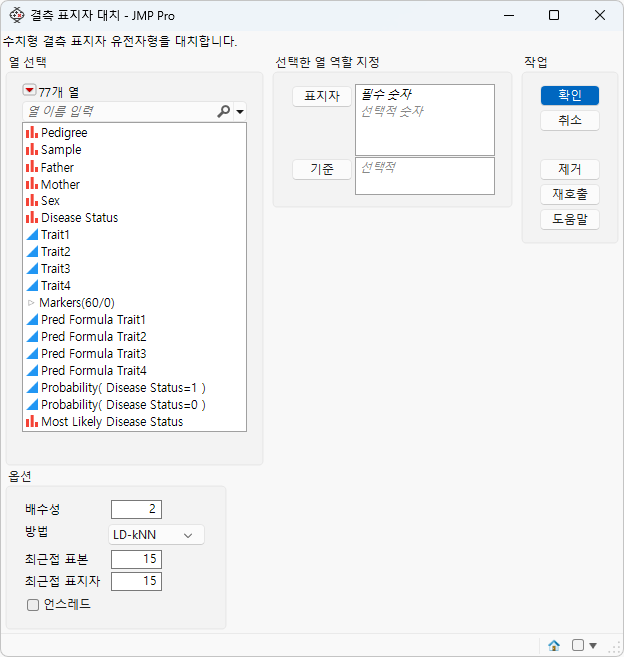This screenshot has height=657, width=624.
Task: Select Most Likely Disease Status column name
Action: tap(112, 422)
